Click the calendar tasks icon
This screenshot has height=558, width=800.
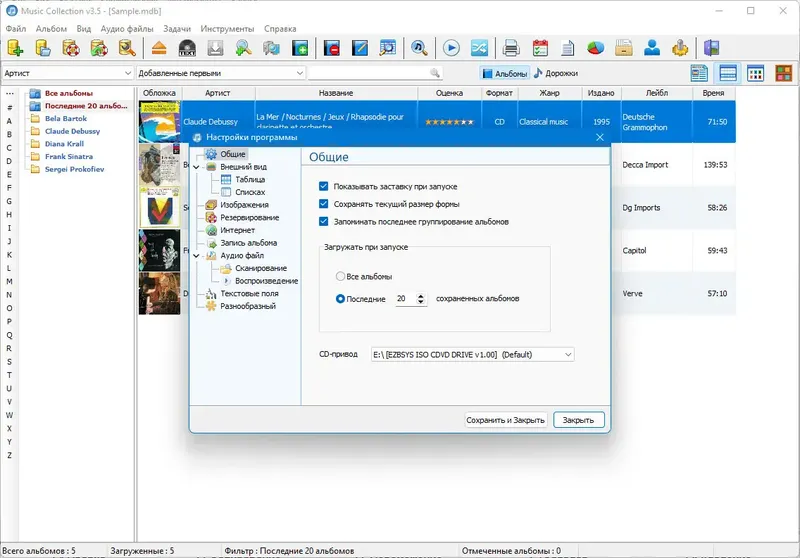[x=540, y=48]
